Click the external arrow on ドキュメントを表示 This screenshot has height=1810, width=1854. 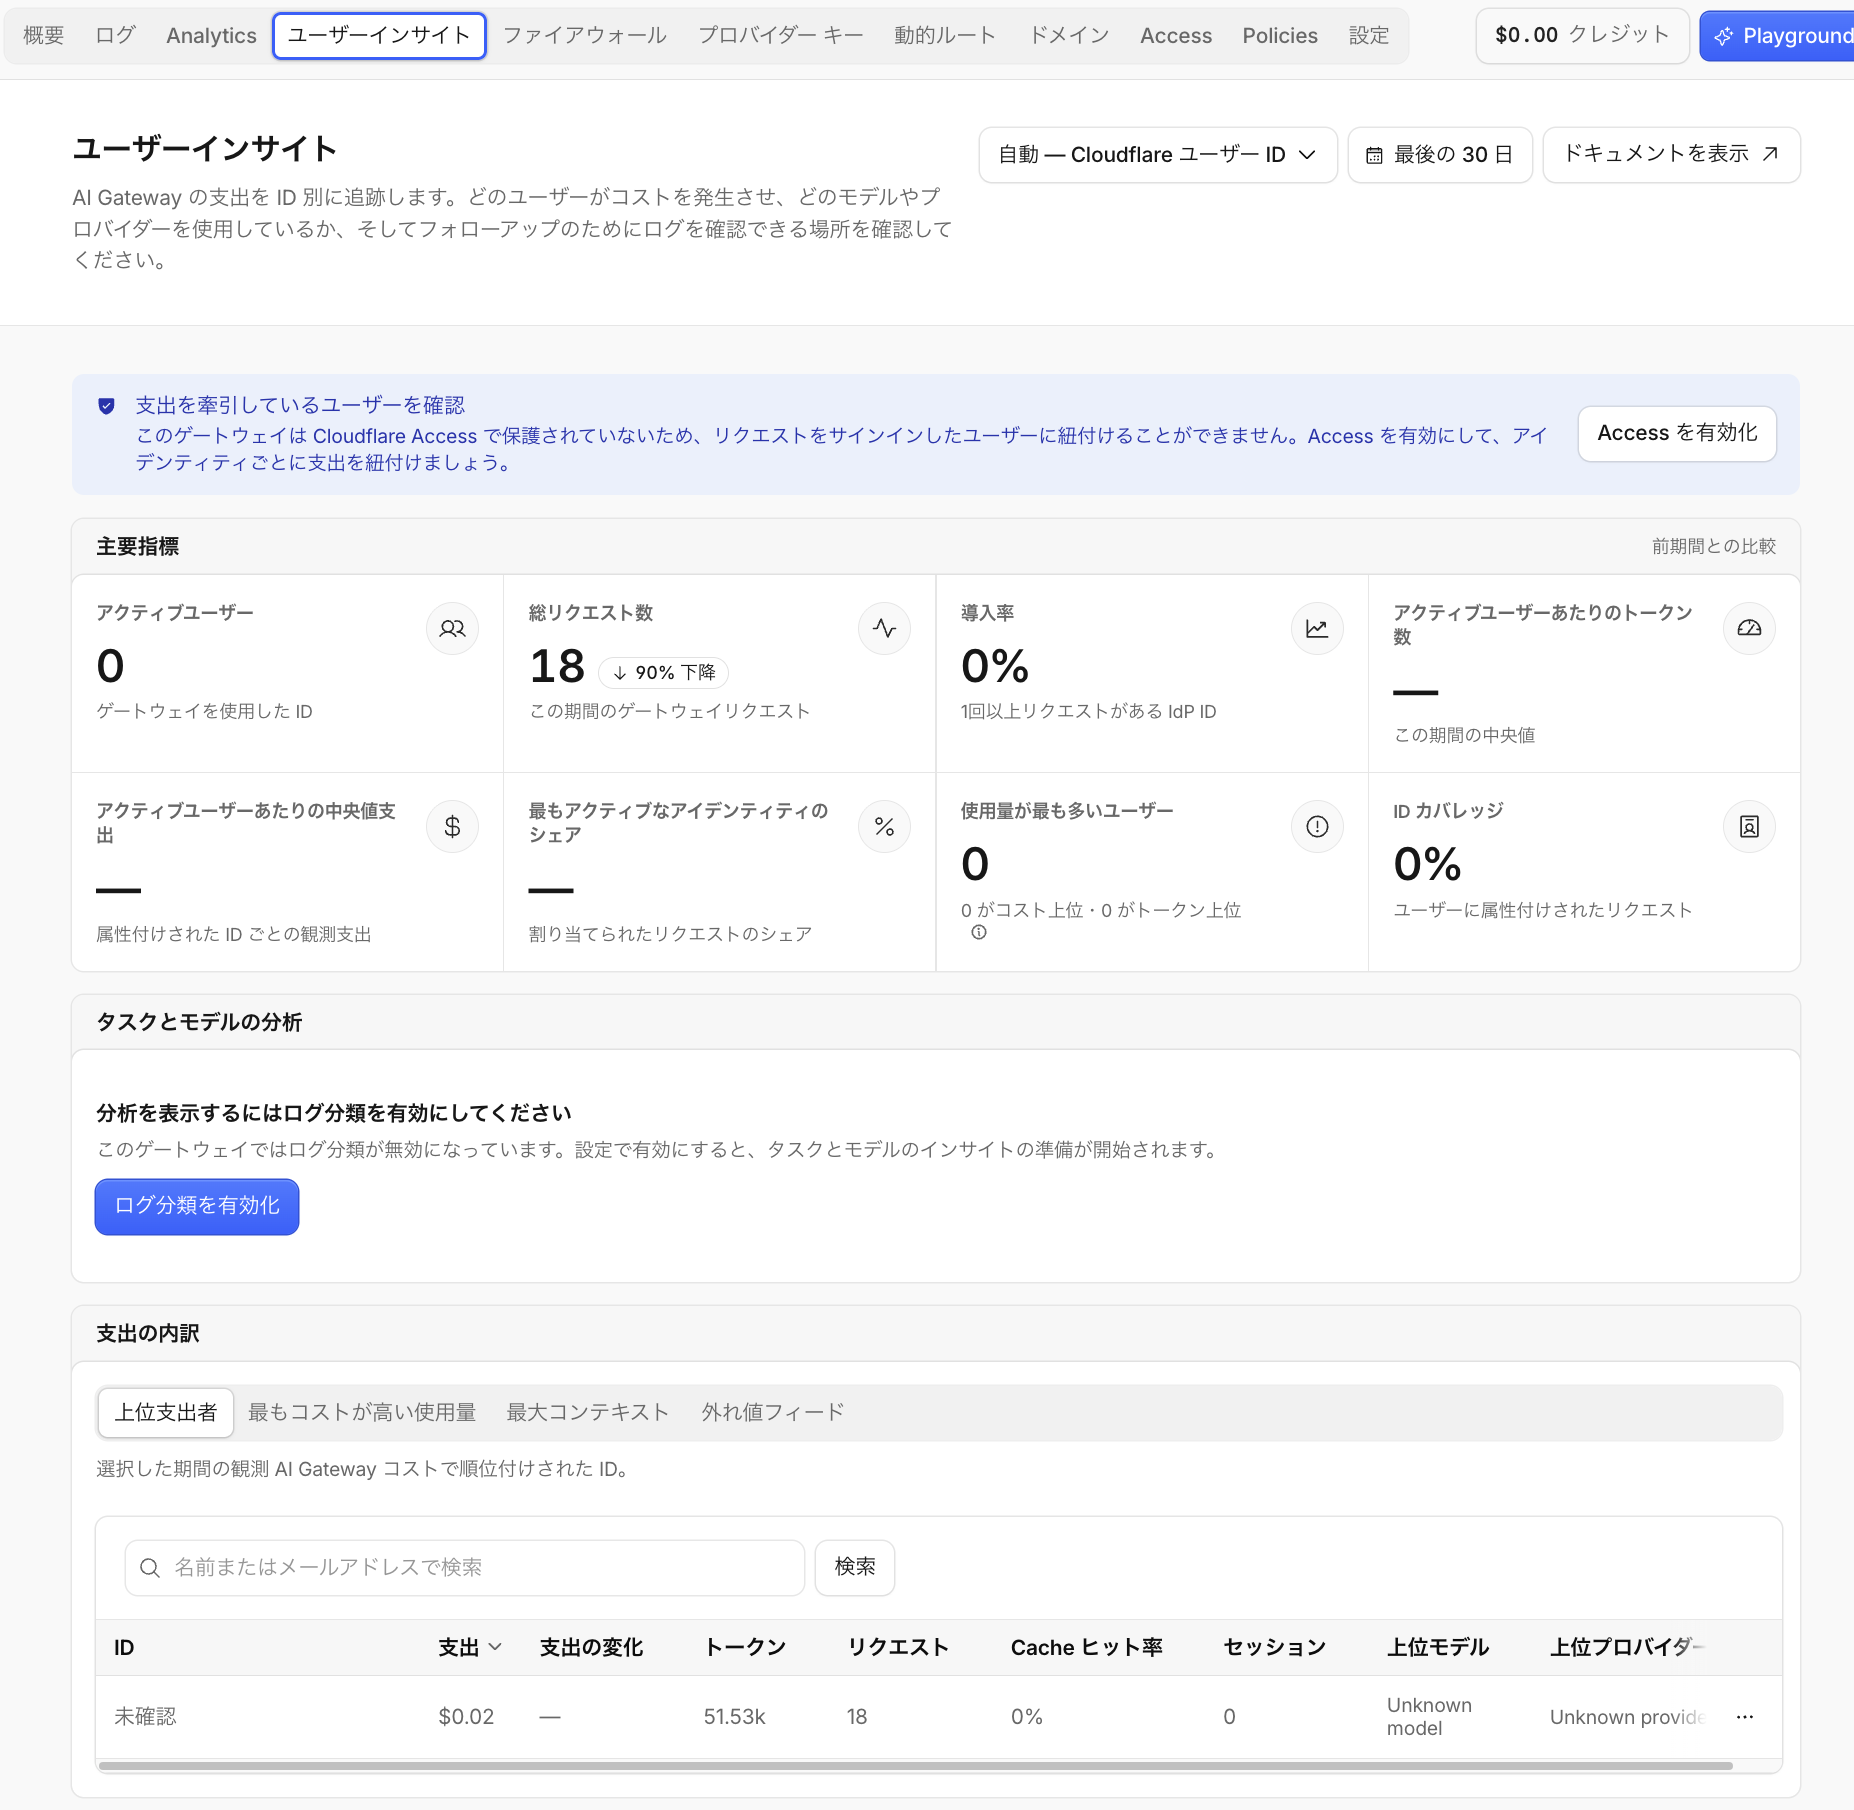coord(1770,154)
